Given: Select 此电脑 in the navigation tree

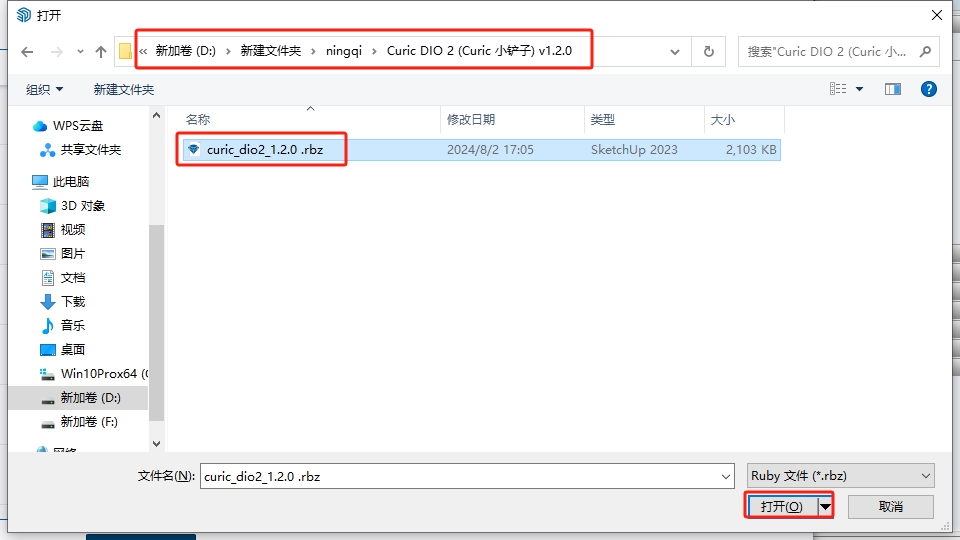Looking at the screenshot, I should (x=71, y=181).
